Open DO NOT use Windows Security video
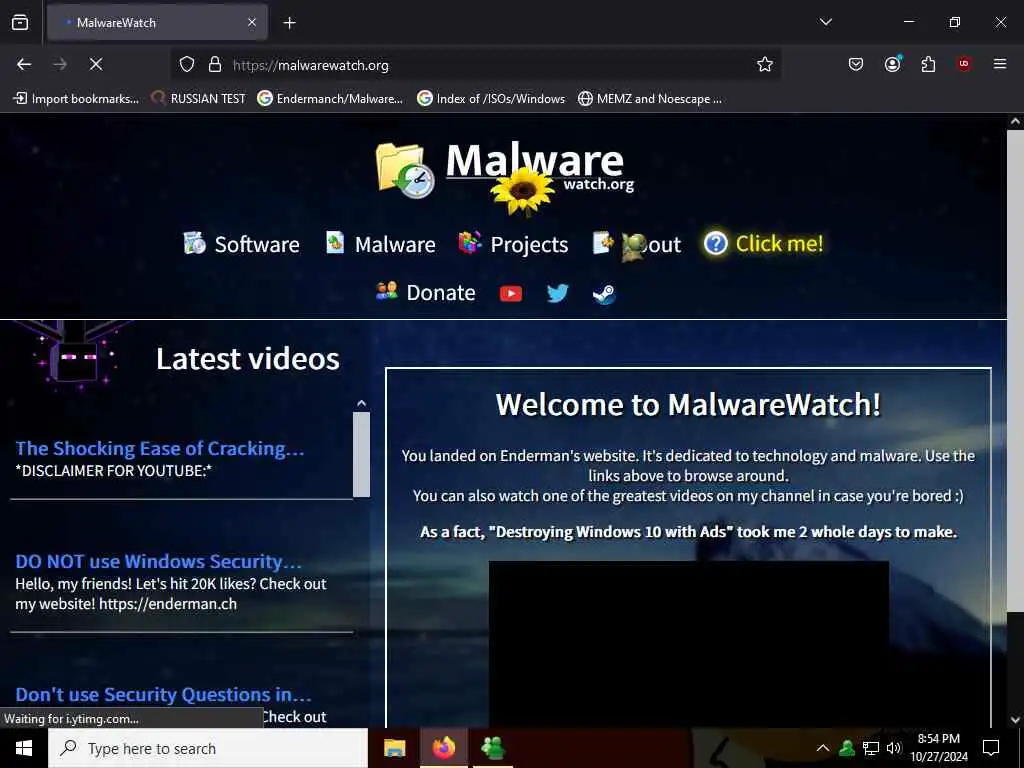Image resolution: width=1024 pixels, height=768 pixels. point(159,562)
